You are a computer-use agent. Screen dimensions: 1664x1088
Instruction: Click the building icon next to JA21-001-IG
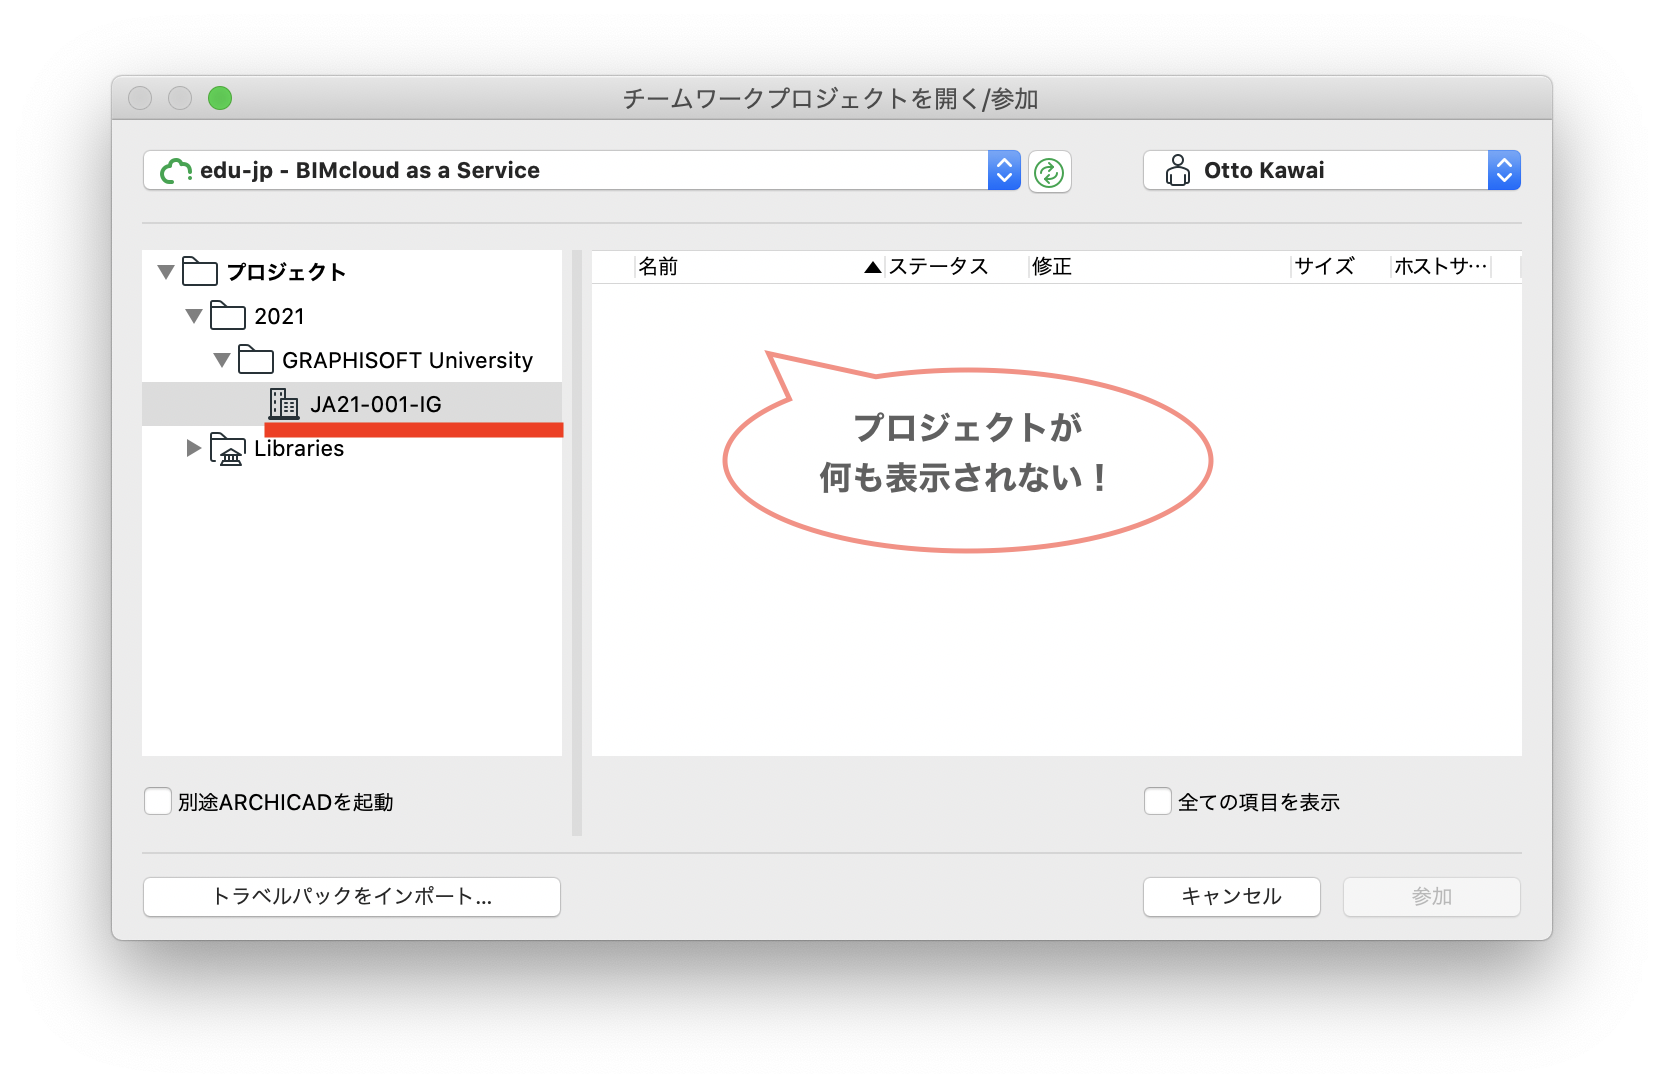[284, 404]
